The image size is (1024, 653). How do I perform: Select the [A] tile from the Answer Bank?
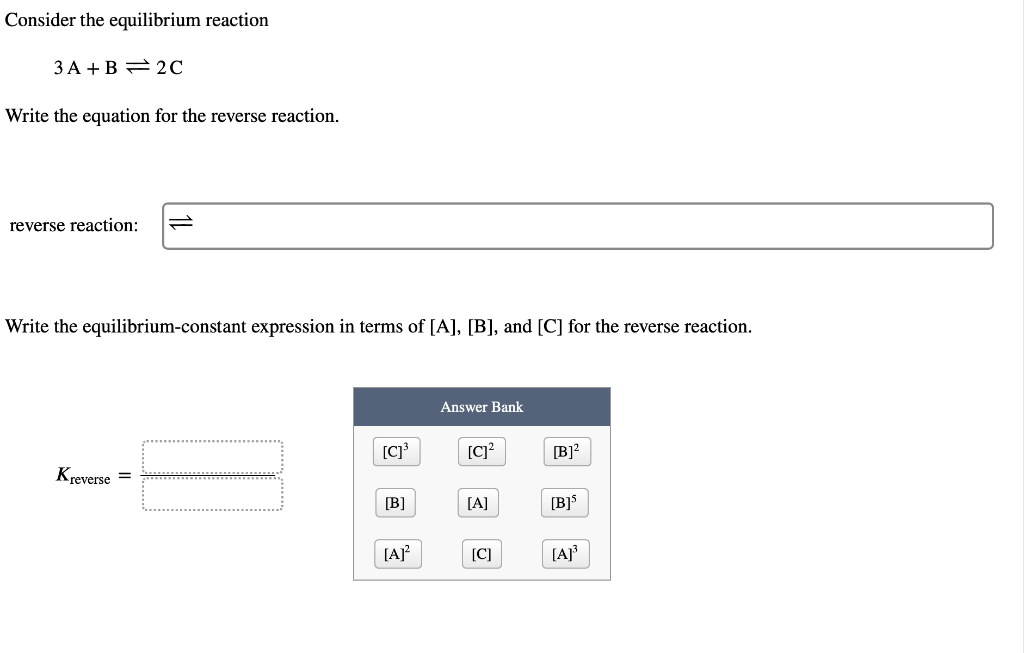[478, 502]
